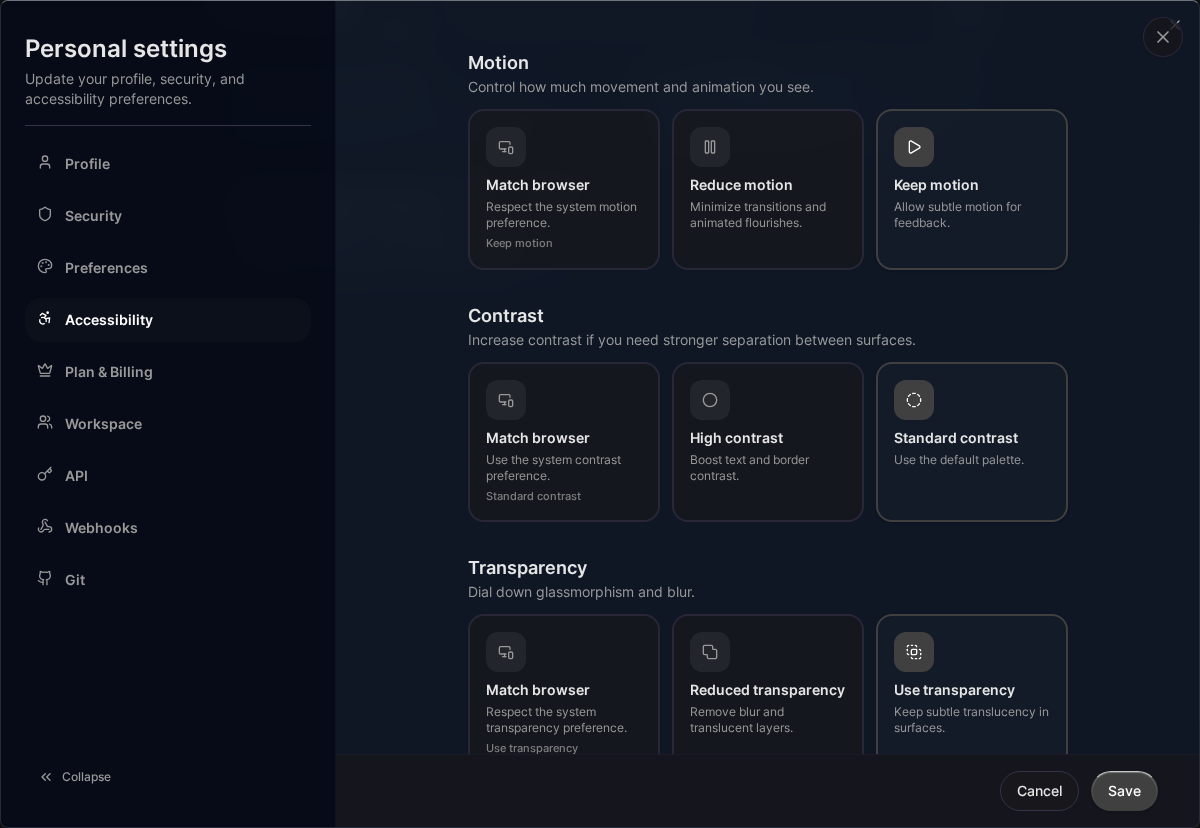
Task: Click the pause icon on Reduce motion card
Action: 710,147
